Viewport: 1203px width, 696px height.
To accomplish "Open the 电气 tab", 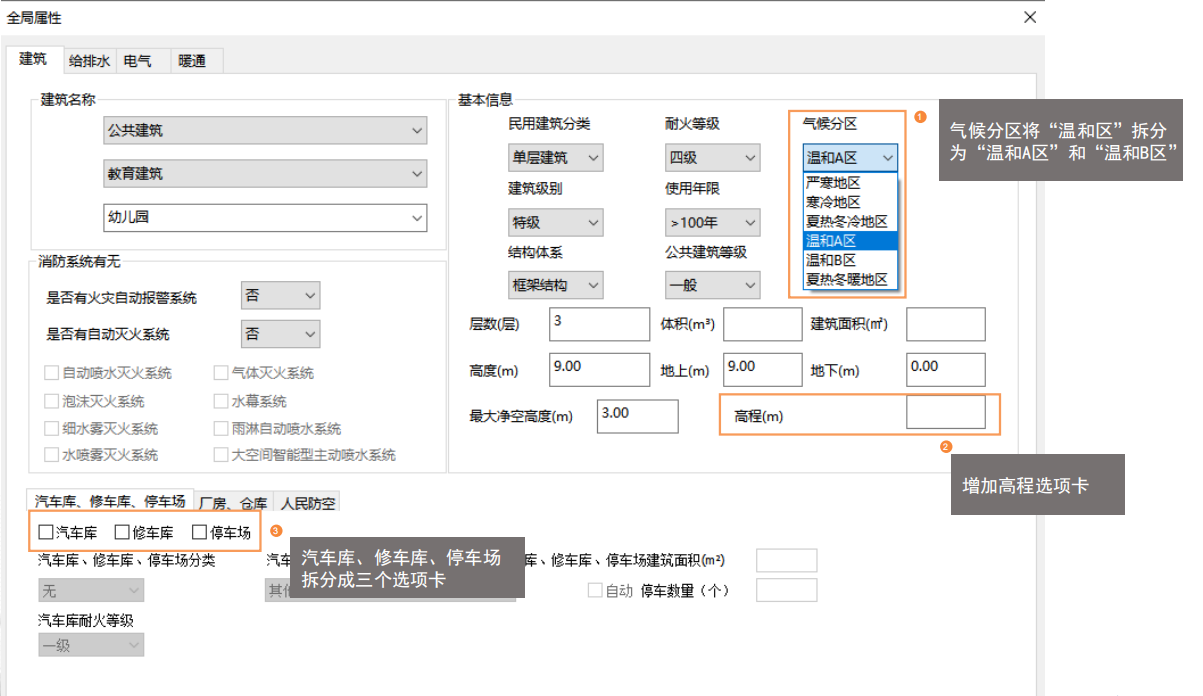I will (138, 61).
